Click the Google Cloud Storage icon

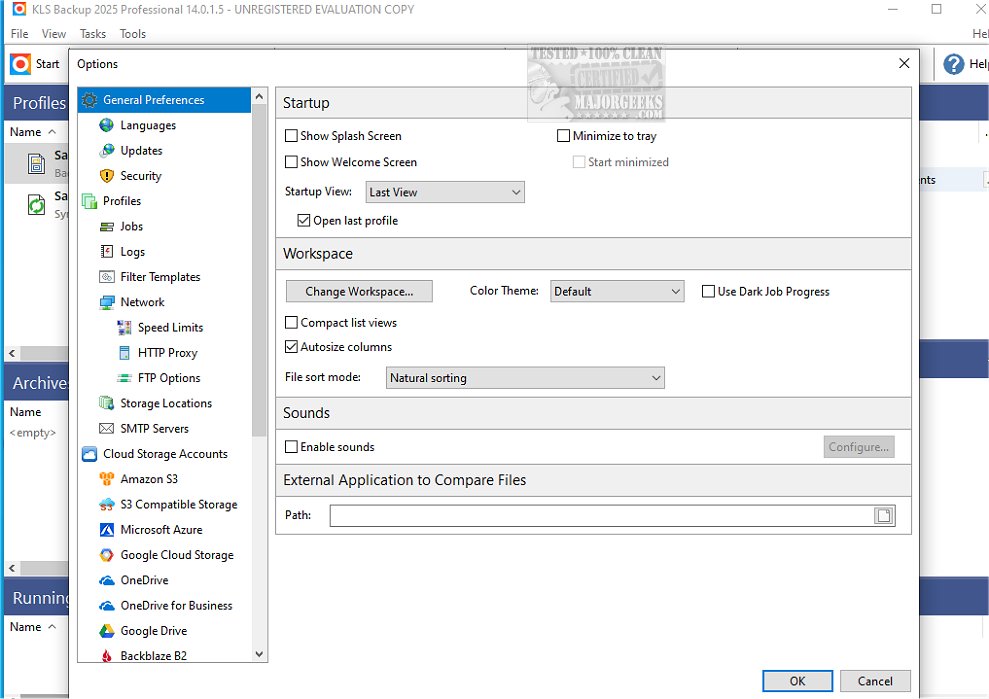(x=107, y=555)
